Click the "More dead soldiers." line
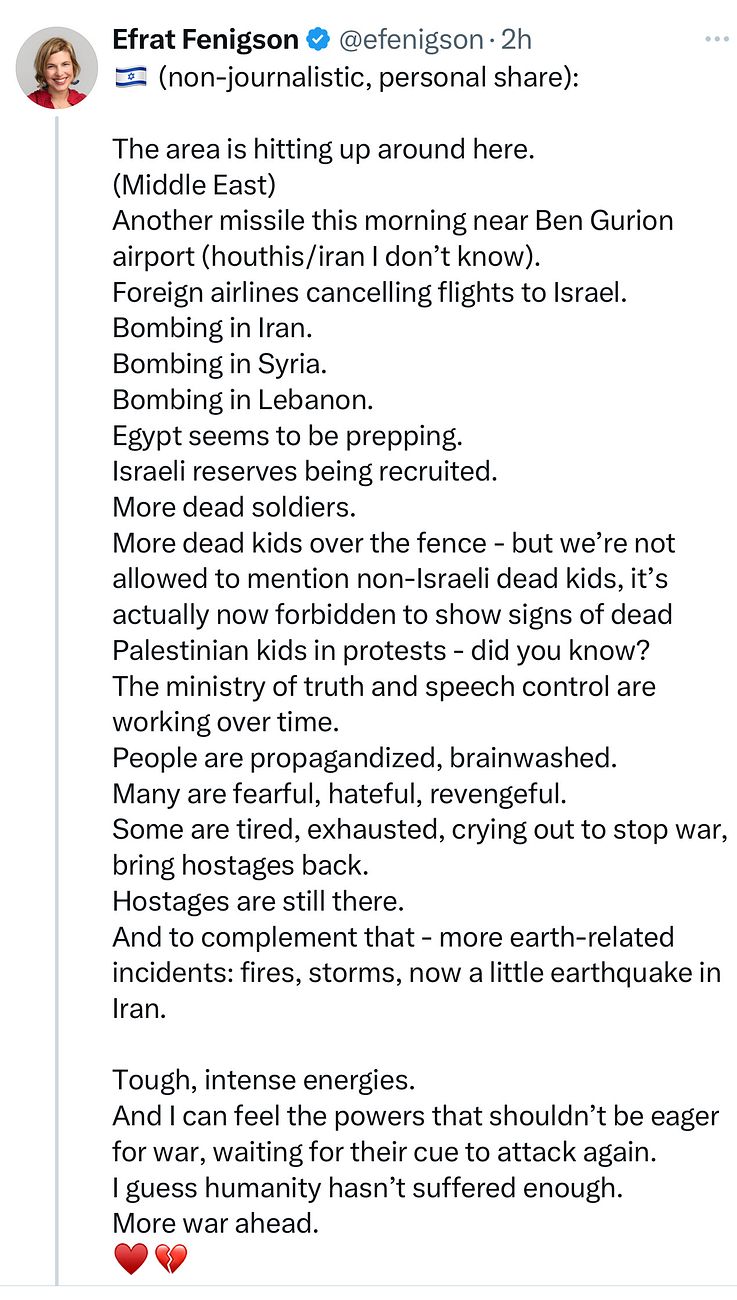 click(x=234, y=507)
